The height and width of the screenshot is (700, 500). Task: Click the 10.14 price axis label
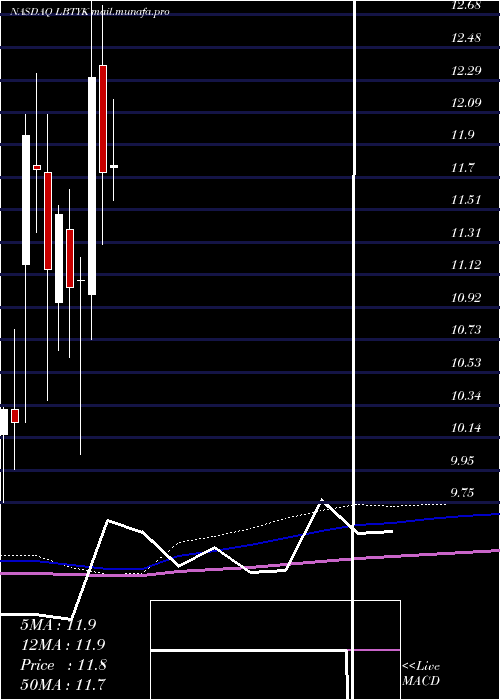pyautogui.click(x=466, y=428)
